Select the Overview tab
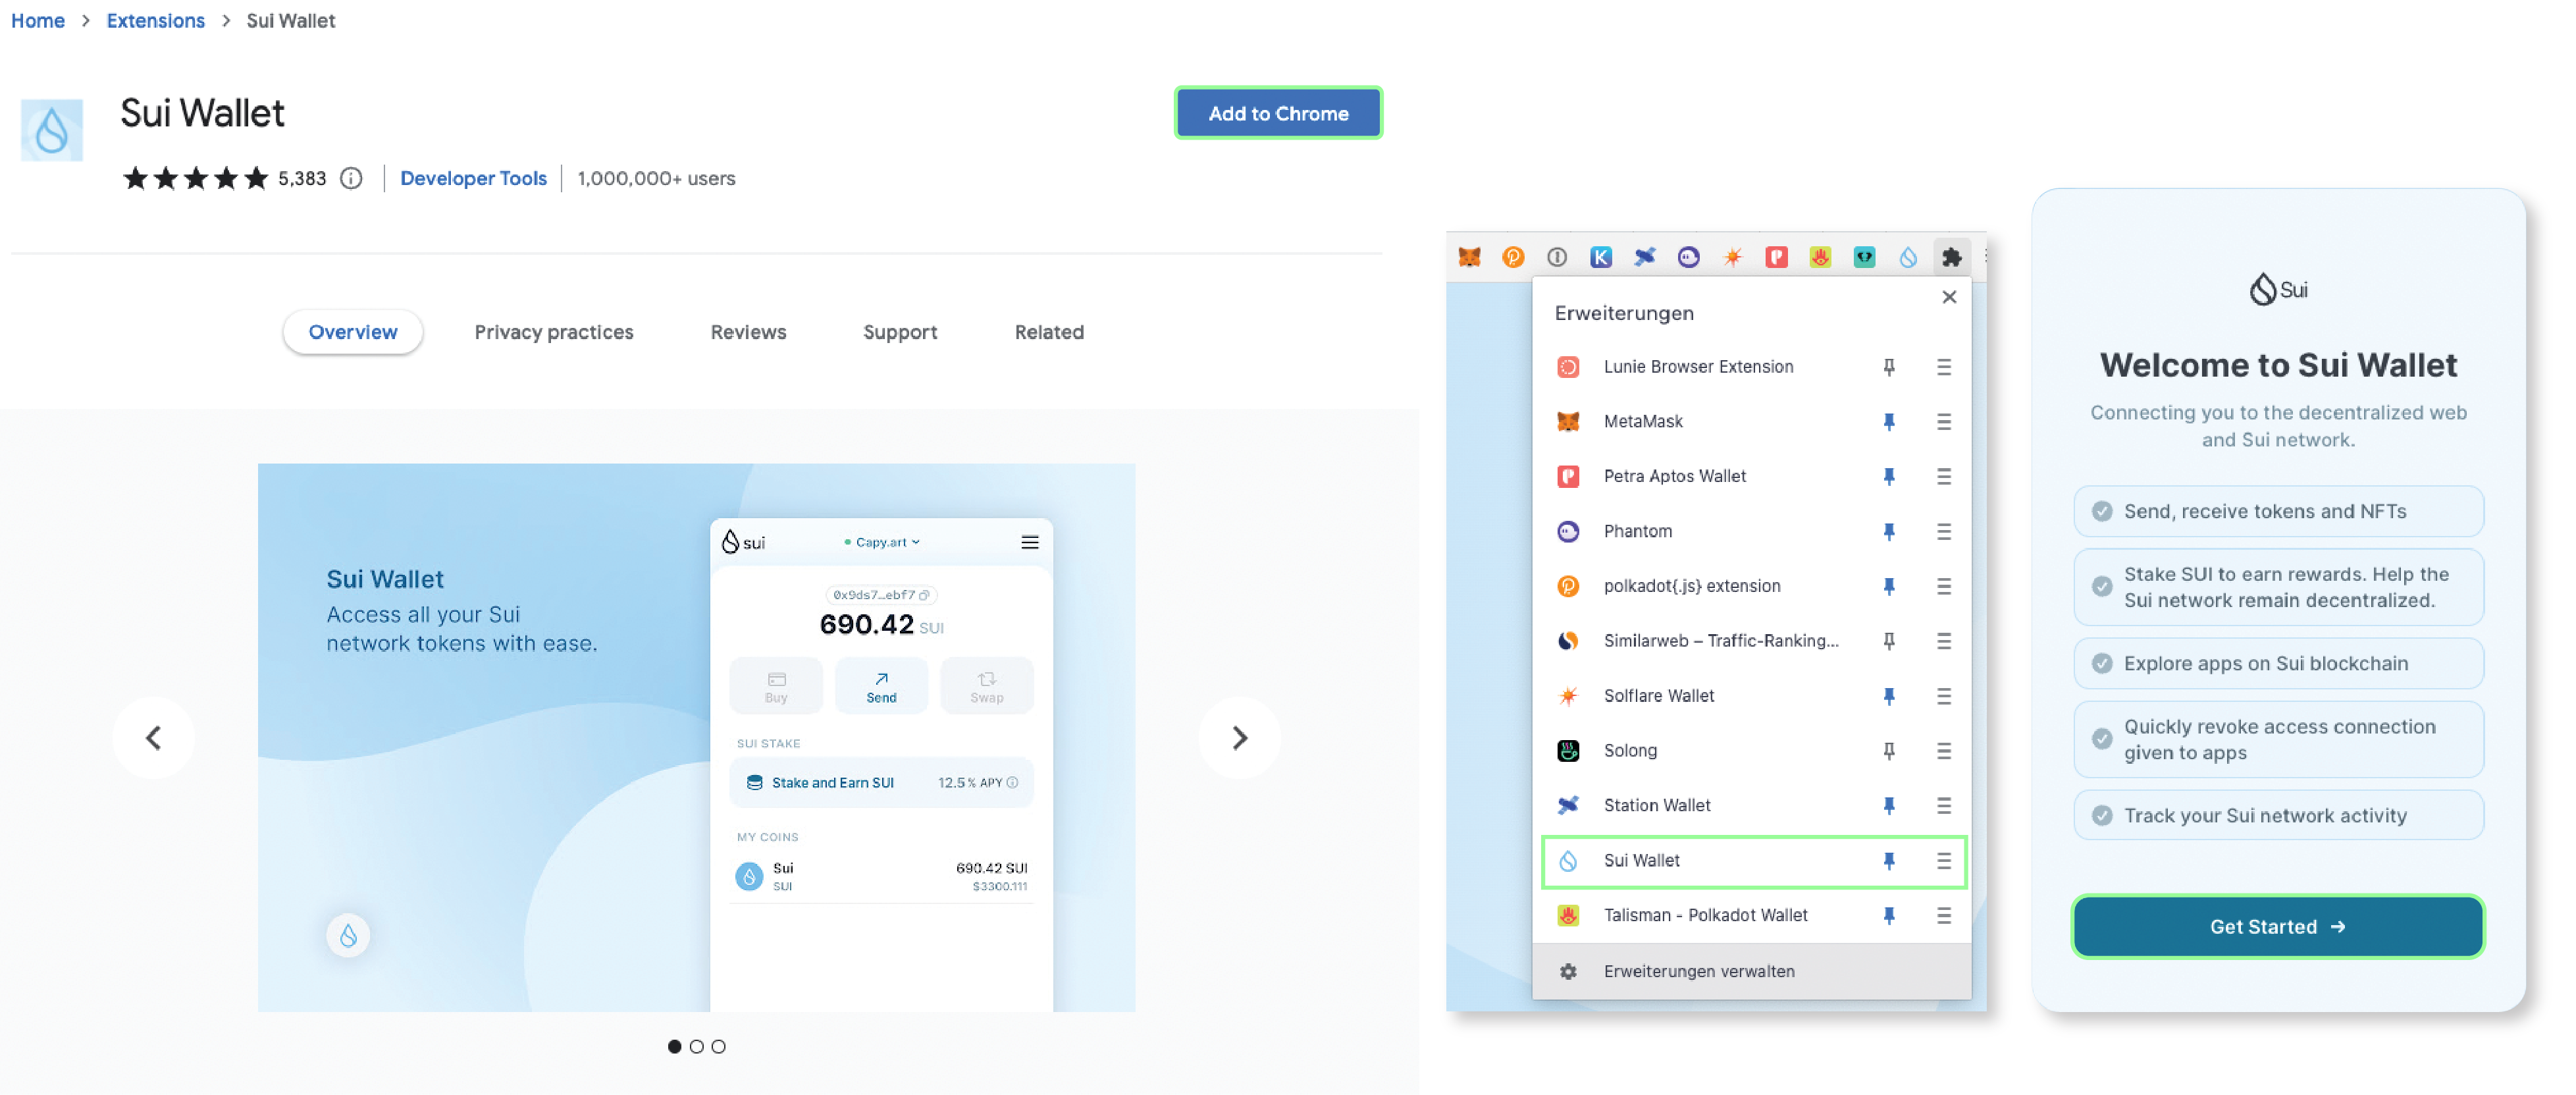The image size is (2576, 1095). (x=352, y=332)
